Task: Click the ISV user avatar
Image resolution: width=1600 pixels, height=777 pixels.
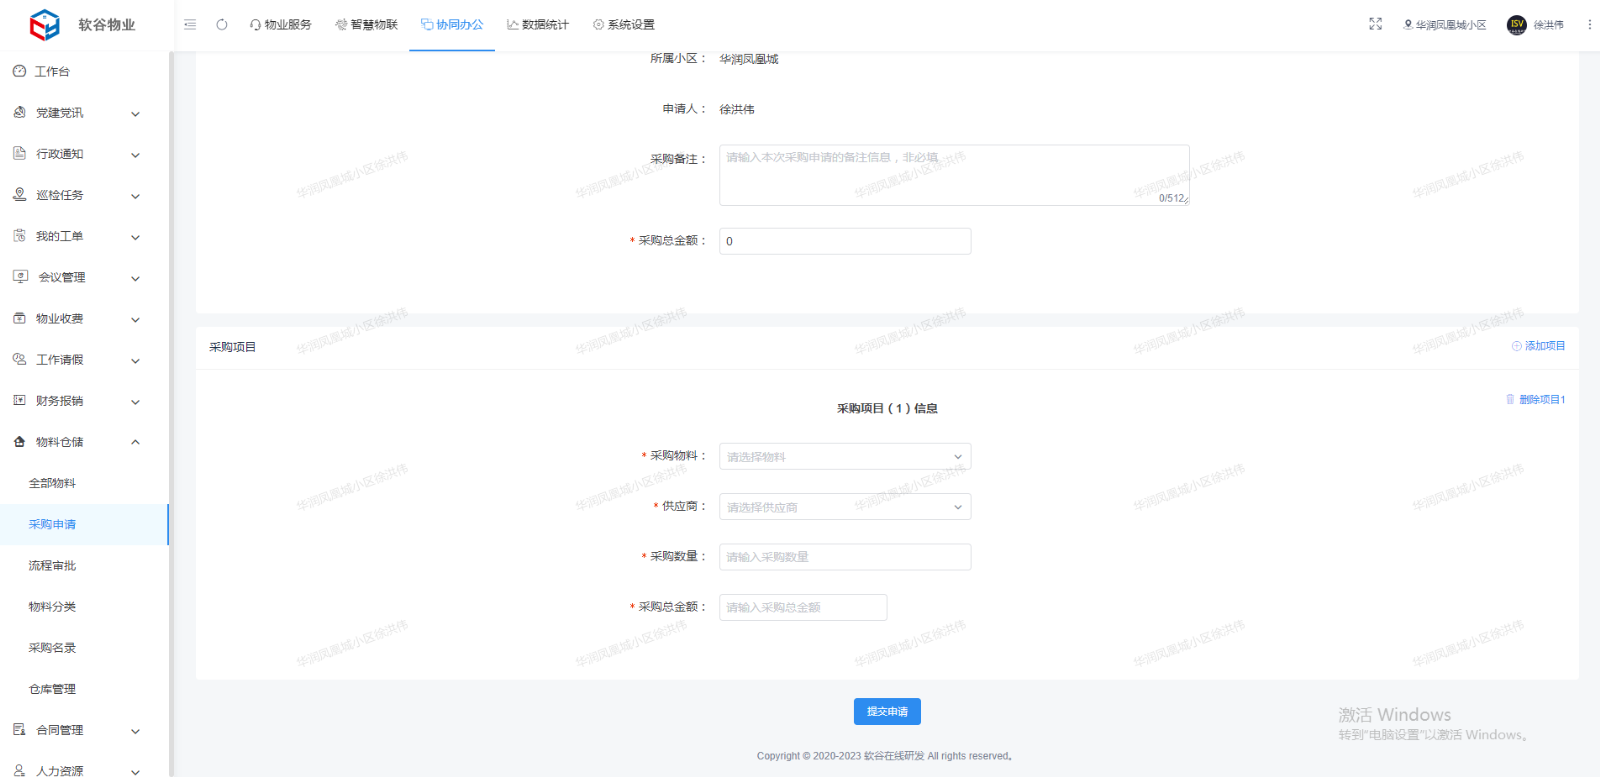Action: coord(1516,25)
